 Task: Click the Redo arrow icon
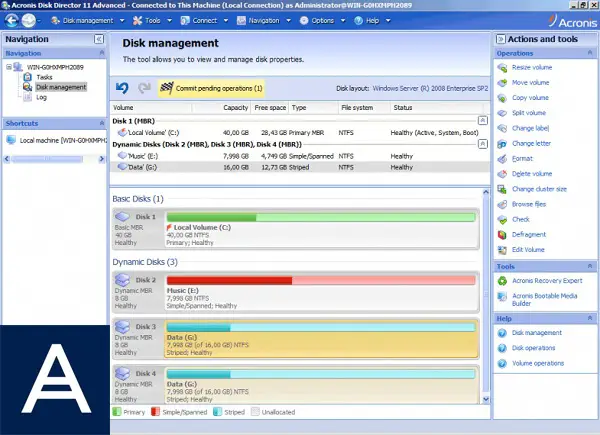tap(144, 88)
